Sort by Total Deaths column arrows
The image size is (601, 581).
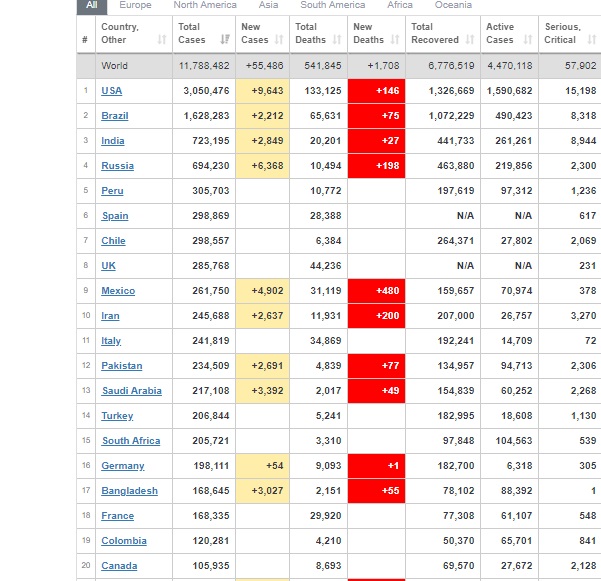click(337, 39)
